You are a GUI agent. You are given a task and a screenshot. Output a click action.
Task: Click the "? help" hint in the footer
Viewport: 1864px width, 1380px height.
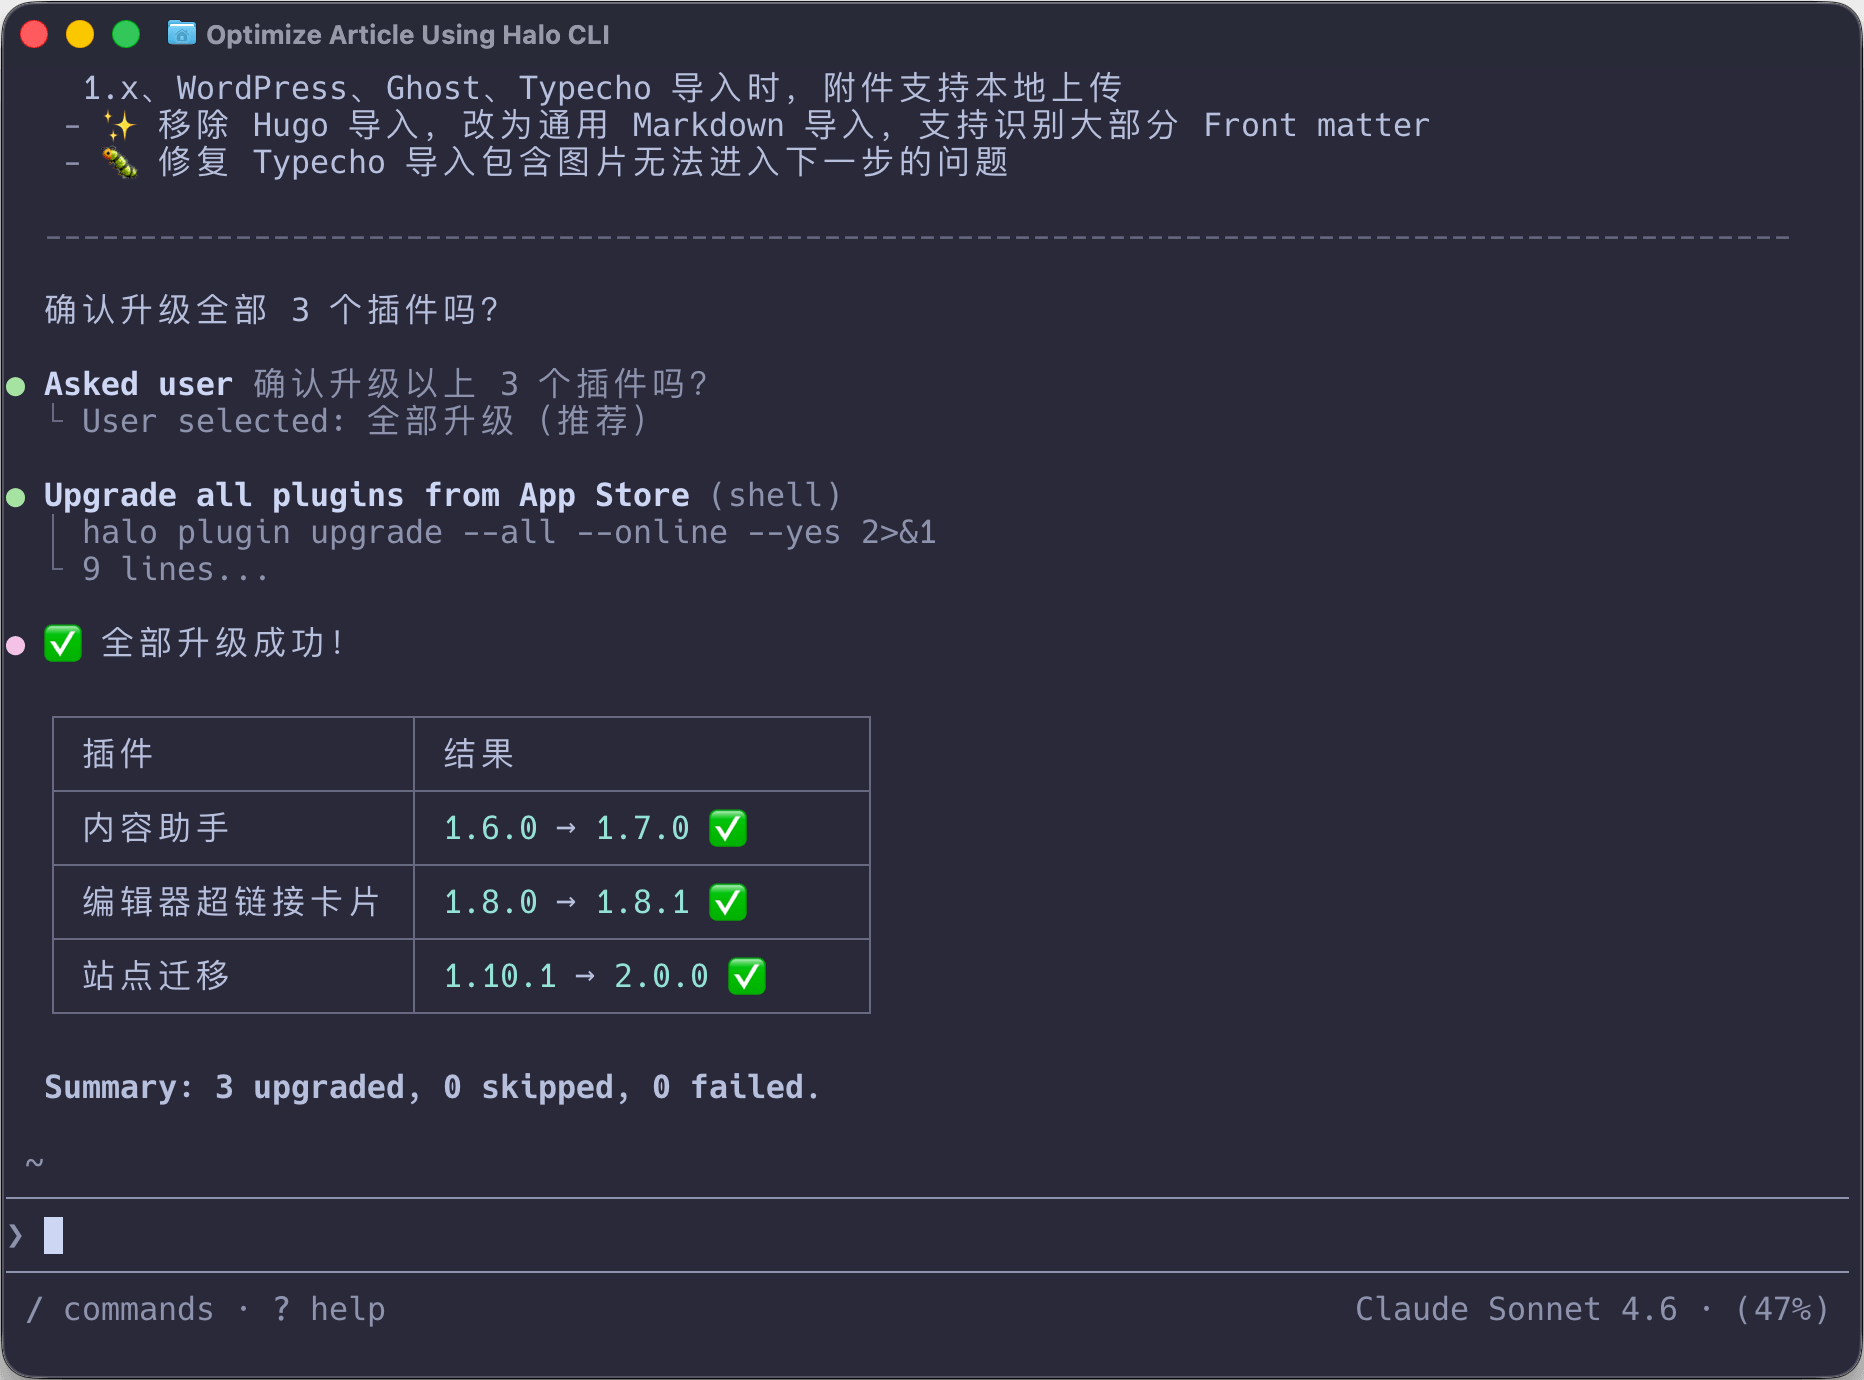(x=329, y=1309)
